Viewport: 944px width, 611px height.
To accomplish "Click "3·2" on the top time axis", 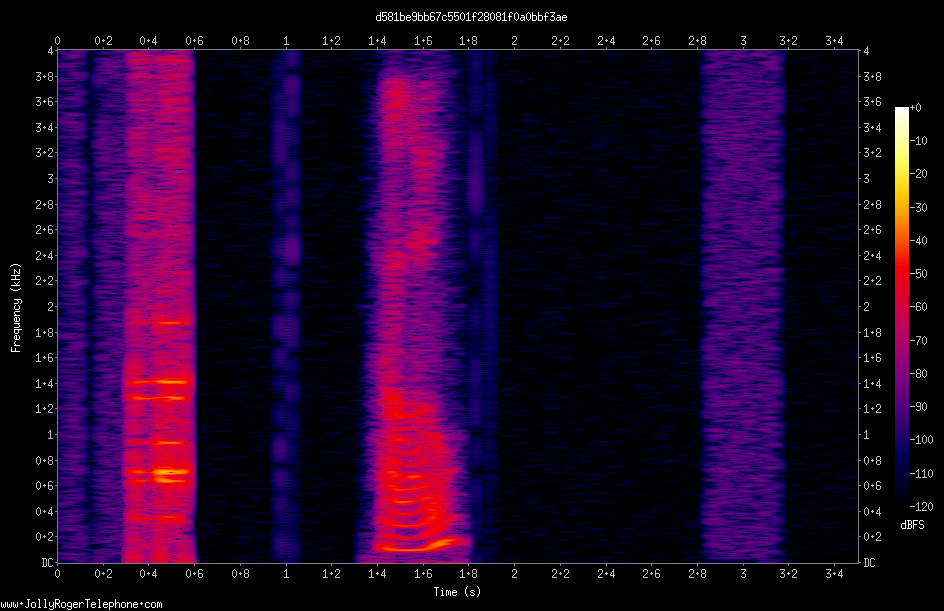I will [x=789, y=41].
